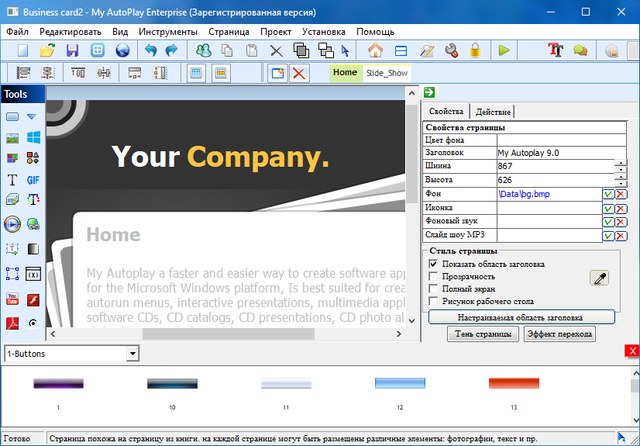This screenshot has width=640, height=446.
Task: Enable the 'Прозрачность' checkbox
Action: click(433, 276)
